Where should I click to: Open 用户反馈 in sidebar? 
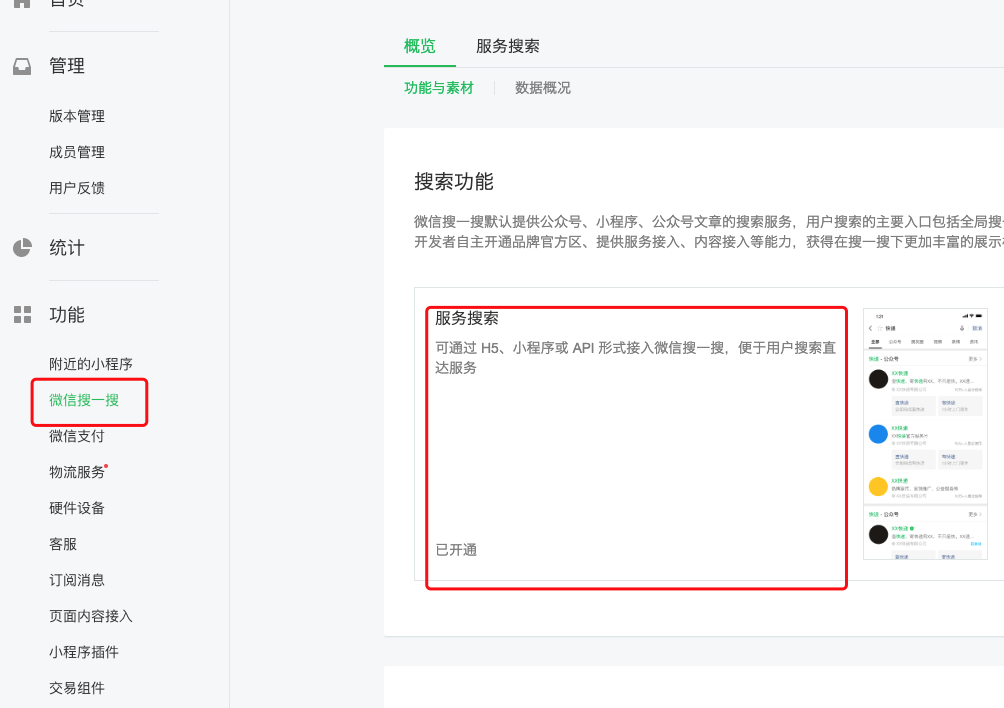click(x=77, y=188)
